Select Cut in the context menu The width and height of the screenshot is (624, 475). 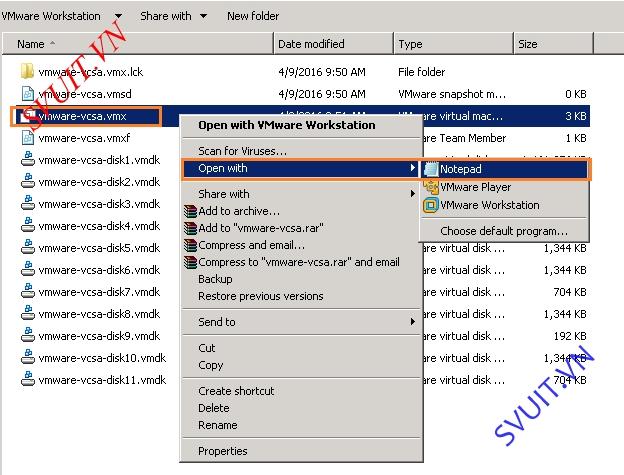pyautogui.click(x=207, y=348)
